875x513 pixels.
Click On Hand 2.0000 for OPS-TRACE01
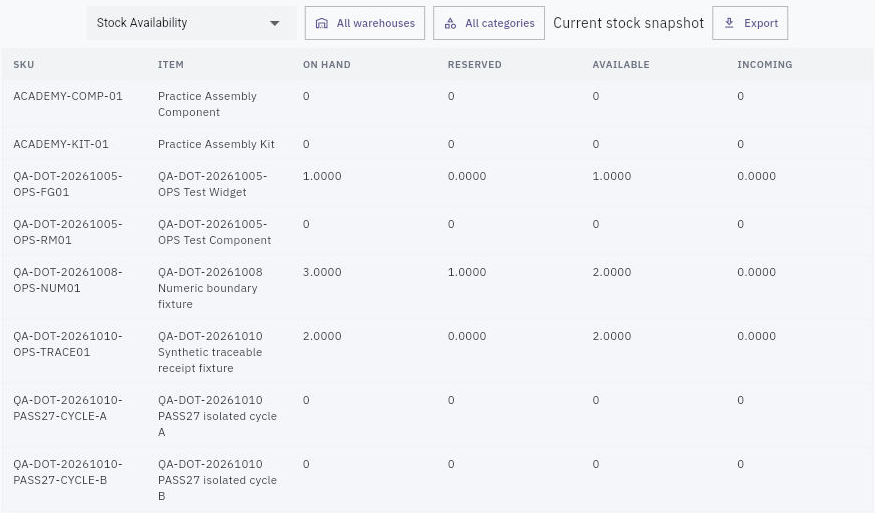322,336
